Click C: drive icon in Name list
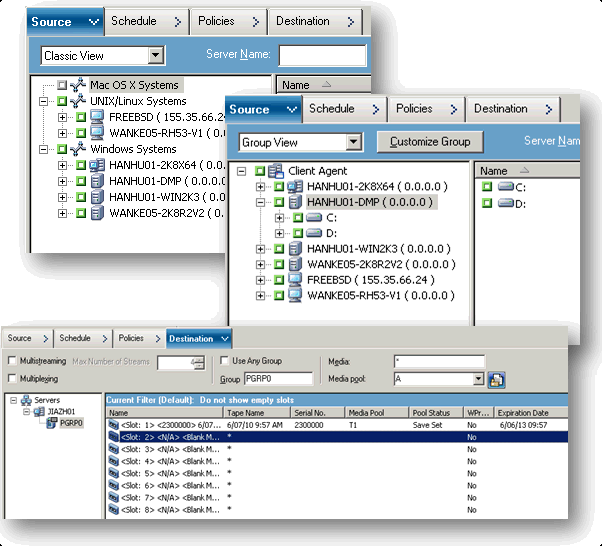This screenshot has width=602, height=546. [506, 187]
